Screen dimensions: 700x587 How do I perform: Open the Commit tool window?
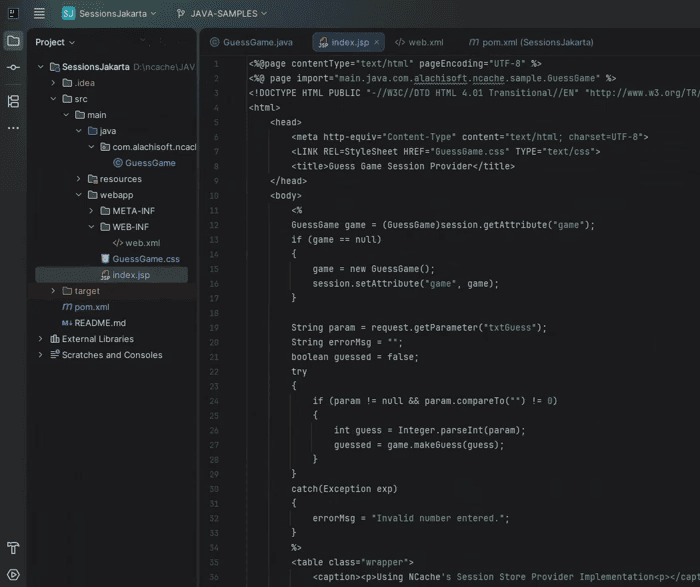point(13,67)
